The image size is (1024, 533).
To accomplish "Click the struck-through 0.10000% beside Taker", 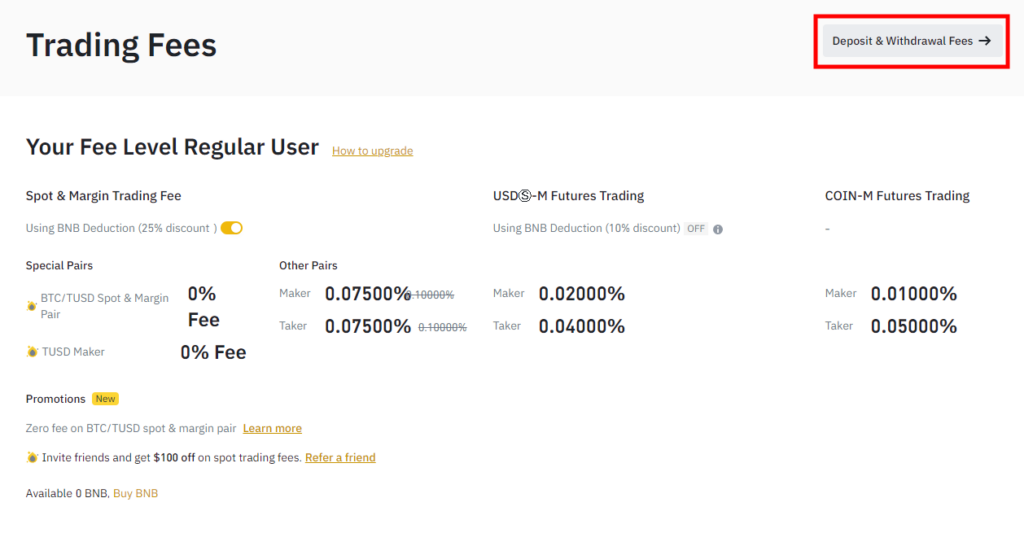I will tap(442, 327).
